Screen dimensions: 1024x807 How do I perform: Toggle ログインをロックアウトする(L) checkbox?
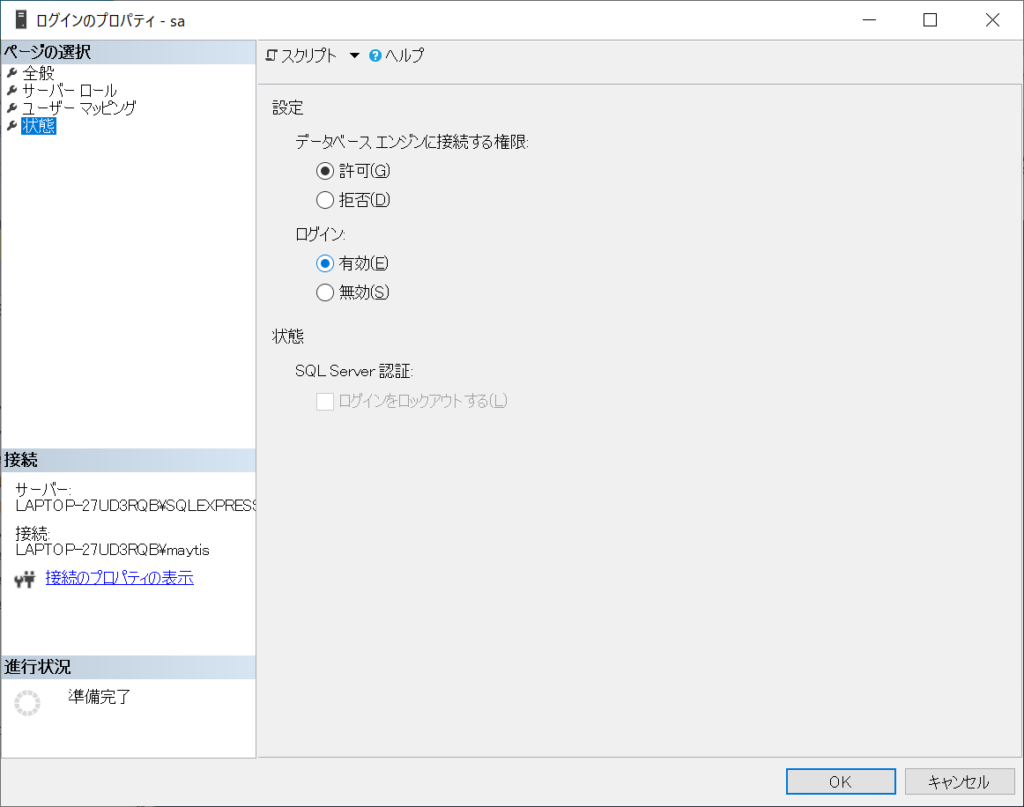[x=325, y=401]
